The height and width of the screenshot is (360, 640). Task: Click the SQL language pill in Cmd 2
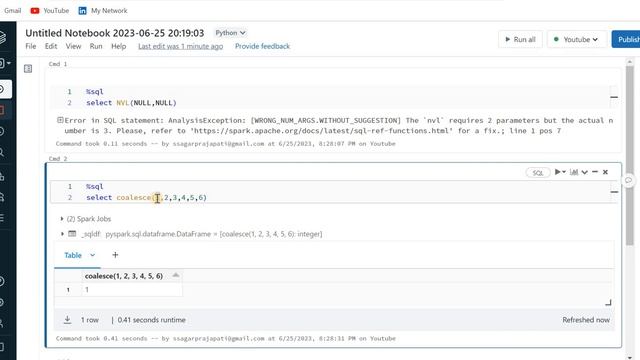pos(538,173)
